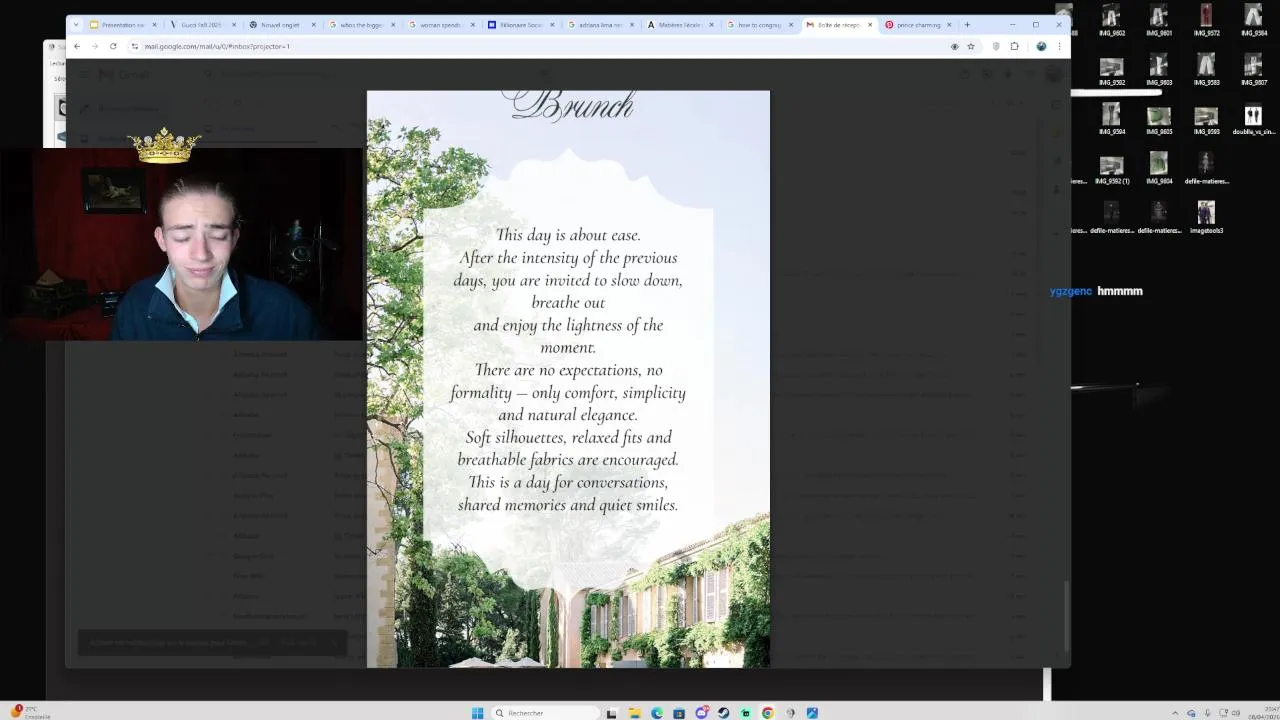Image resolution: width=1280 pixels, height=720 pixels.
Task: Open File Explorer from taskbar
Action: click(x=634, y=713)
